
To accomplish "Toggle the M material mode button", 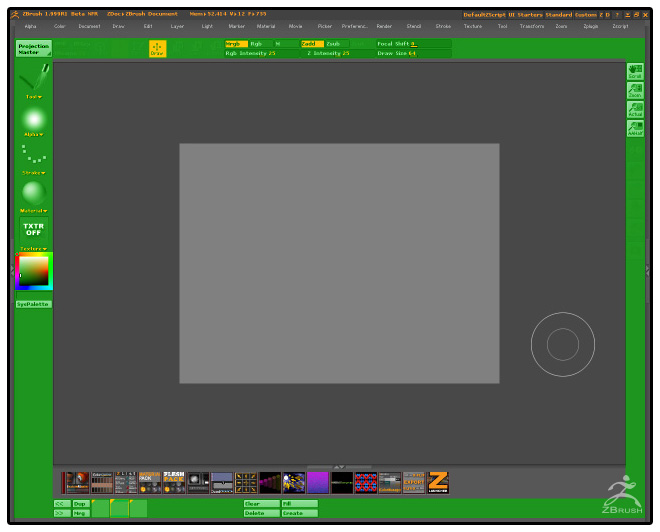I will 286,44.
